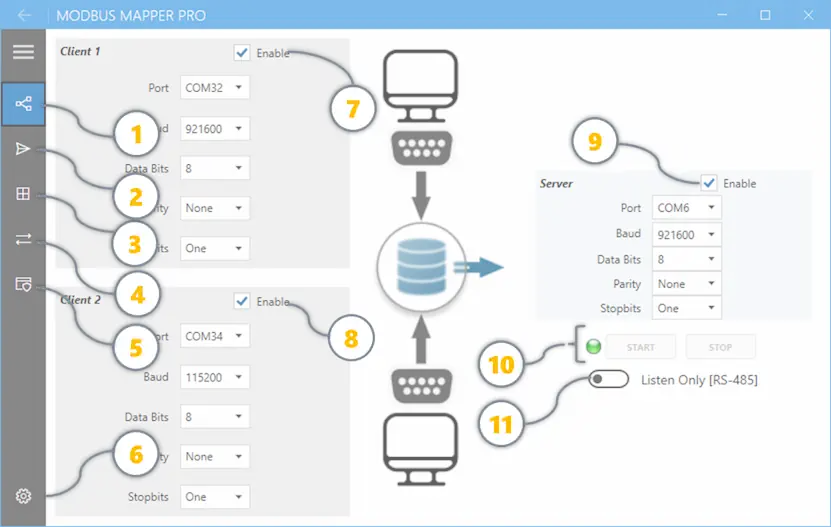Image resolution: width=831 pixels, height=527 pixels.
Task: Open the grid table sidebar icon
Action: pyautogui.click(x=23, y=194)
